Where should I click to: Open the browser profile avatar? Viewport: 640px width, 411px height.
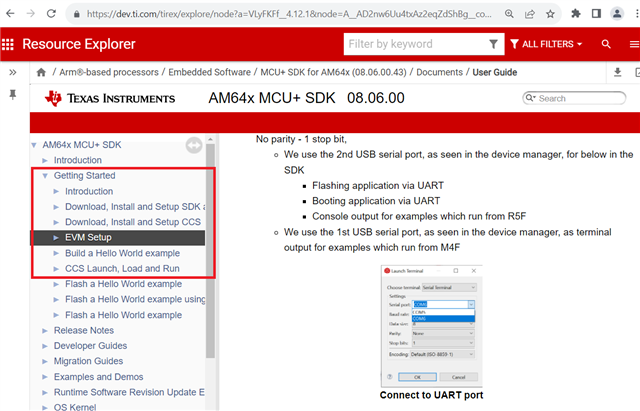click(617, 13)
